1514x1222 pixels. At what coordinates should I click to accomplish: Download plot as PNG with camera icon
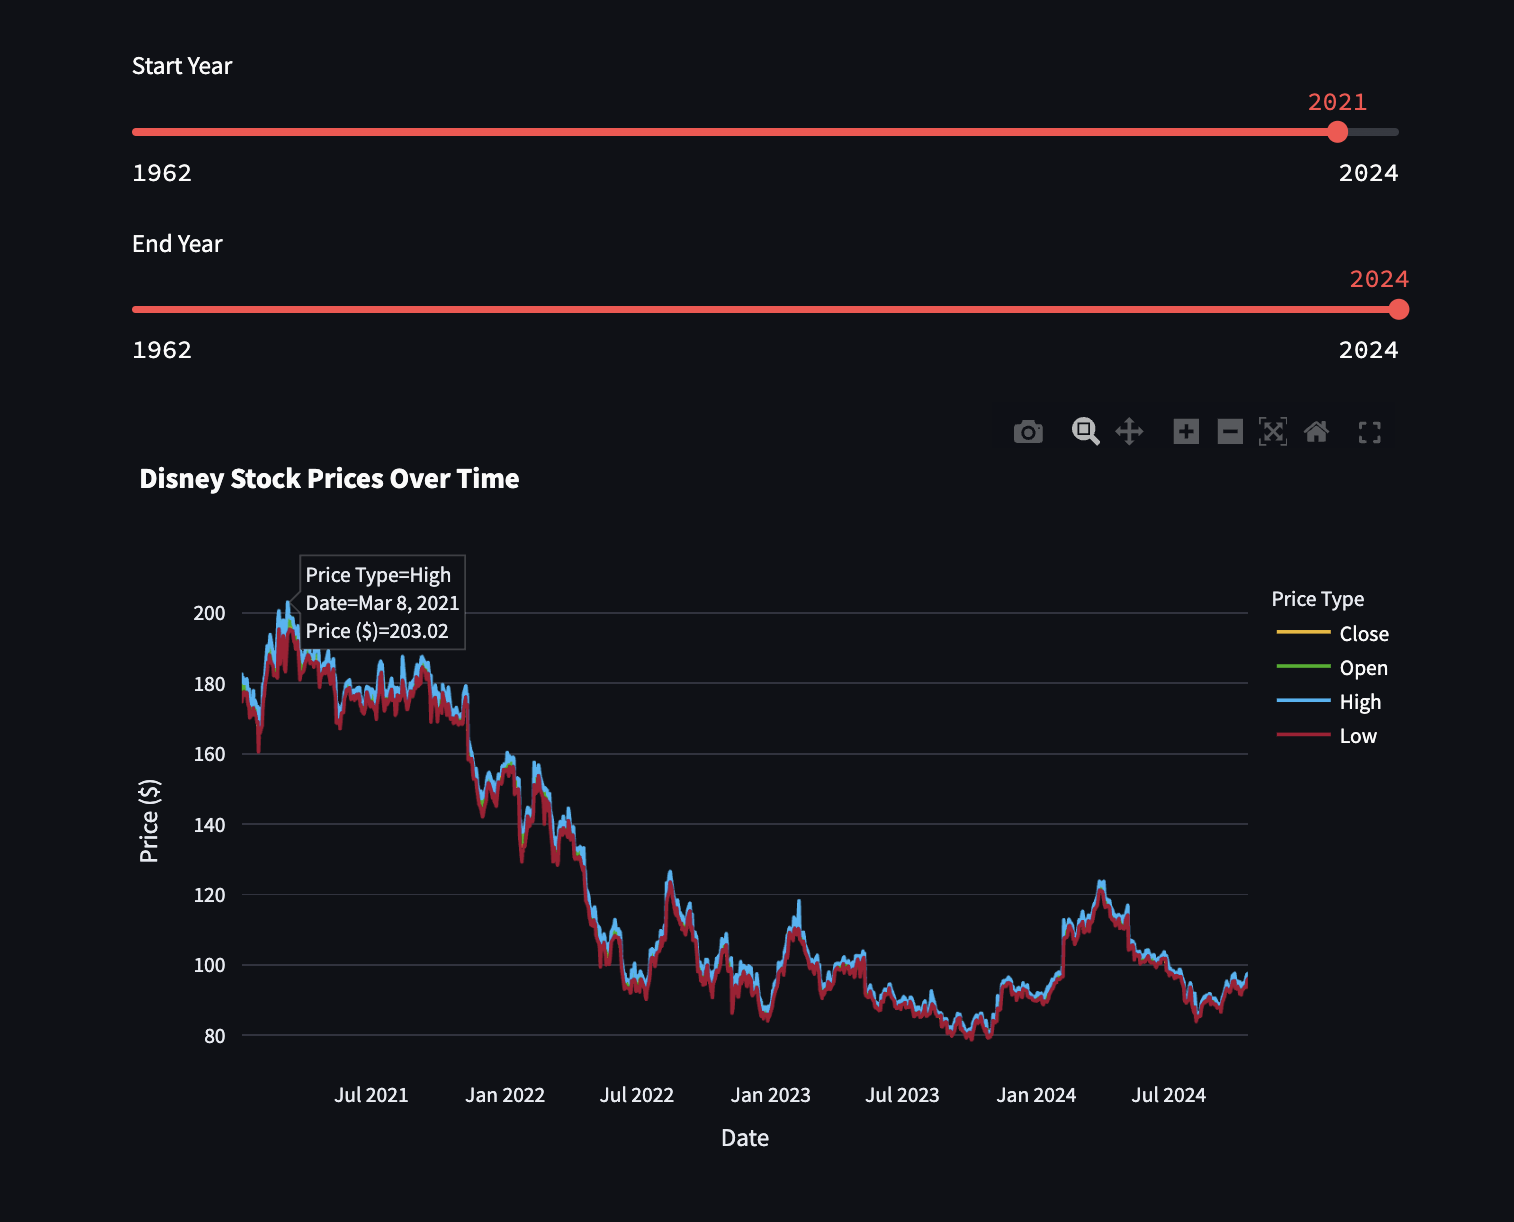1028,432
